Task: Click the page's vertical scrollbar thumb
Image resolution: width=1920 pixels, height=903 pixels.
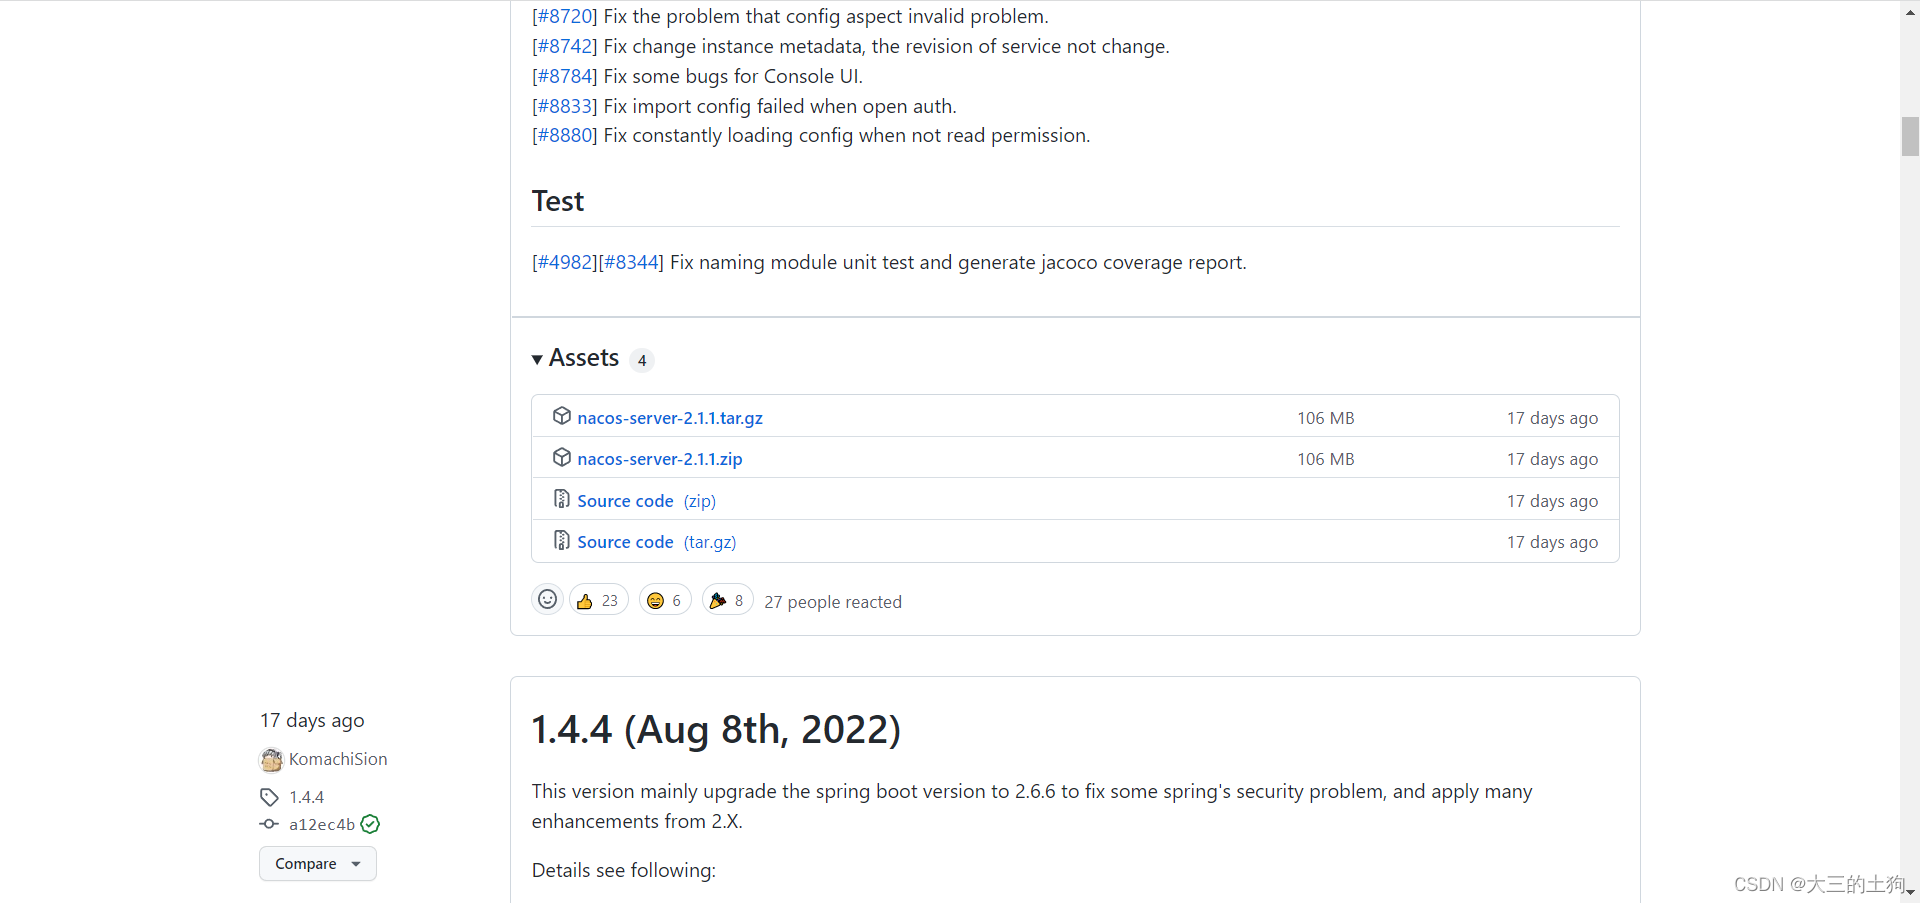Action: (1910, 137)
